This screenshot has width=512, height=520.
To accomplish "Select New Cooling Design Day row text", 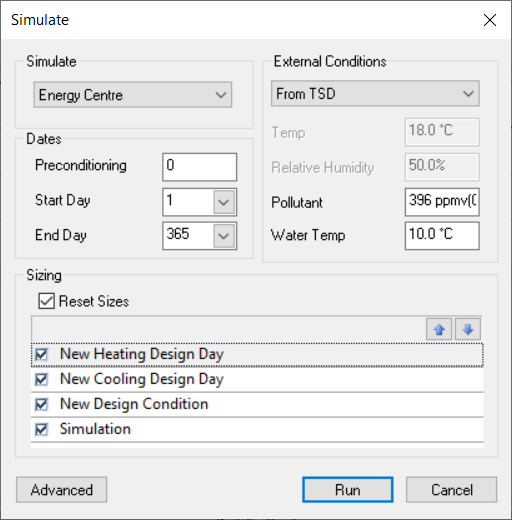I will click(x=142, y=379).
